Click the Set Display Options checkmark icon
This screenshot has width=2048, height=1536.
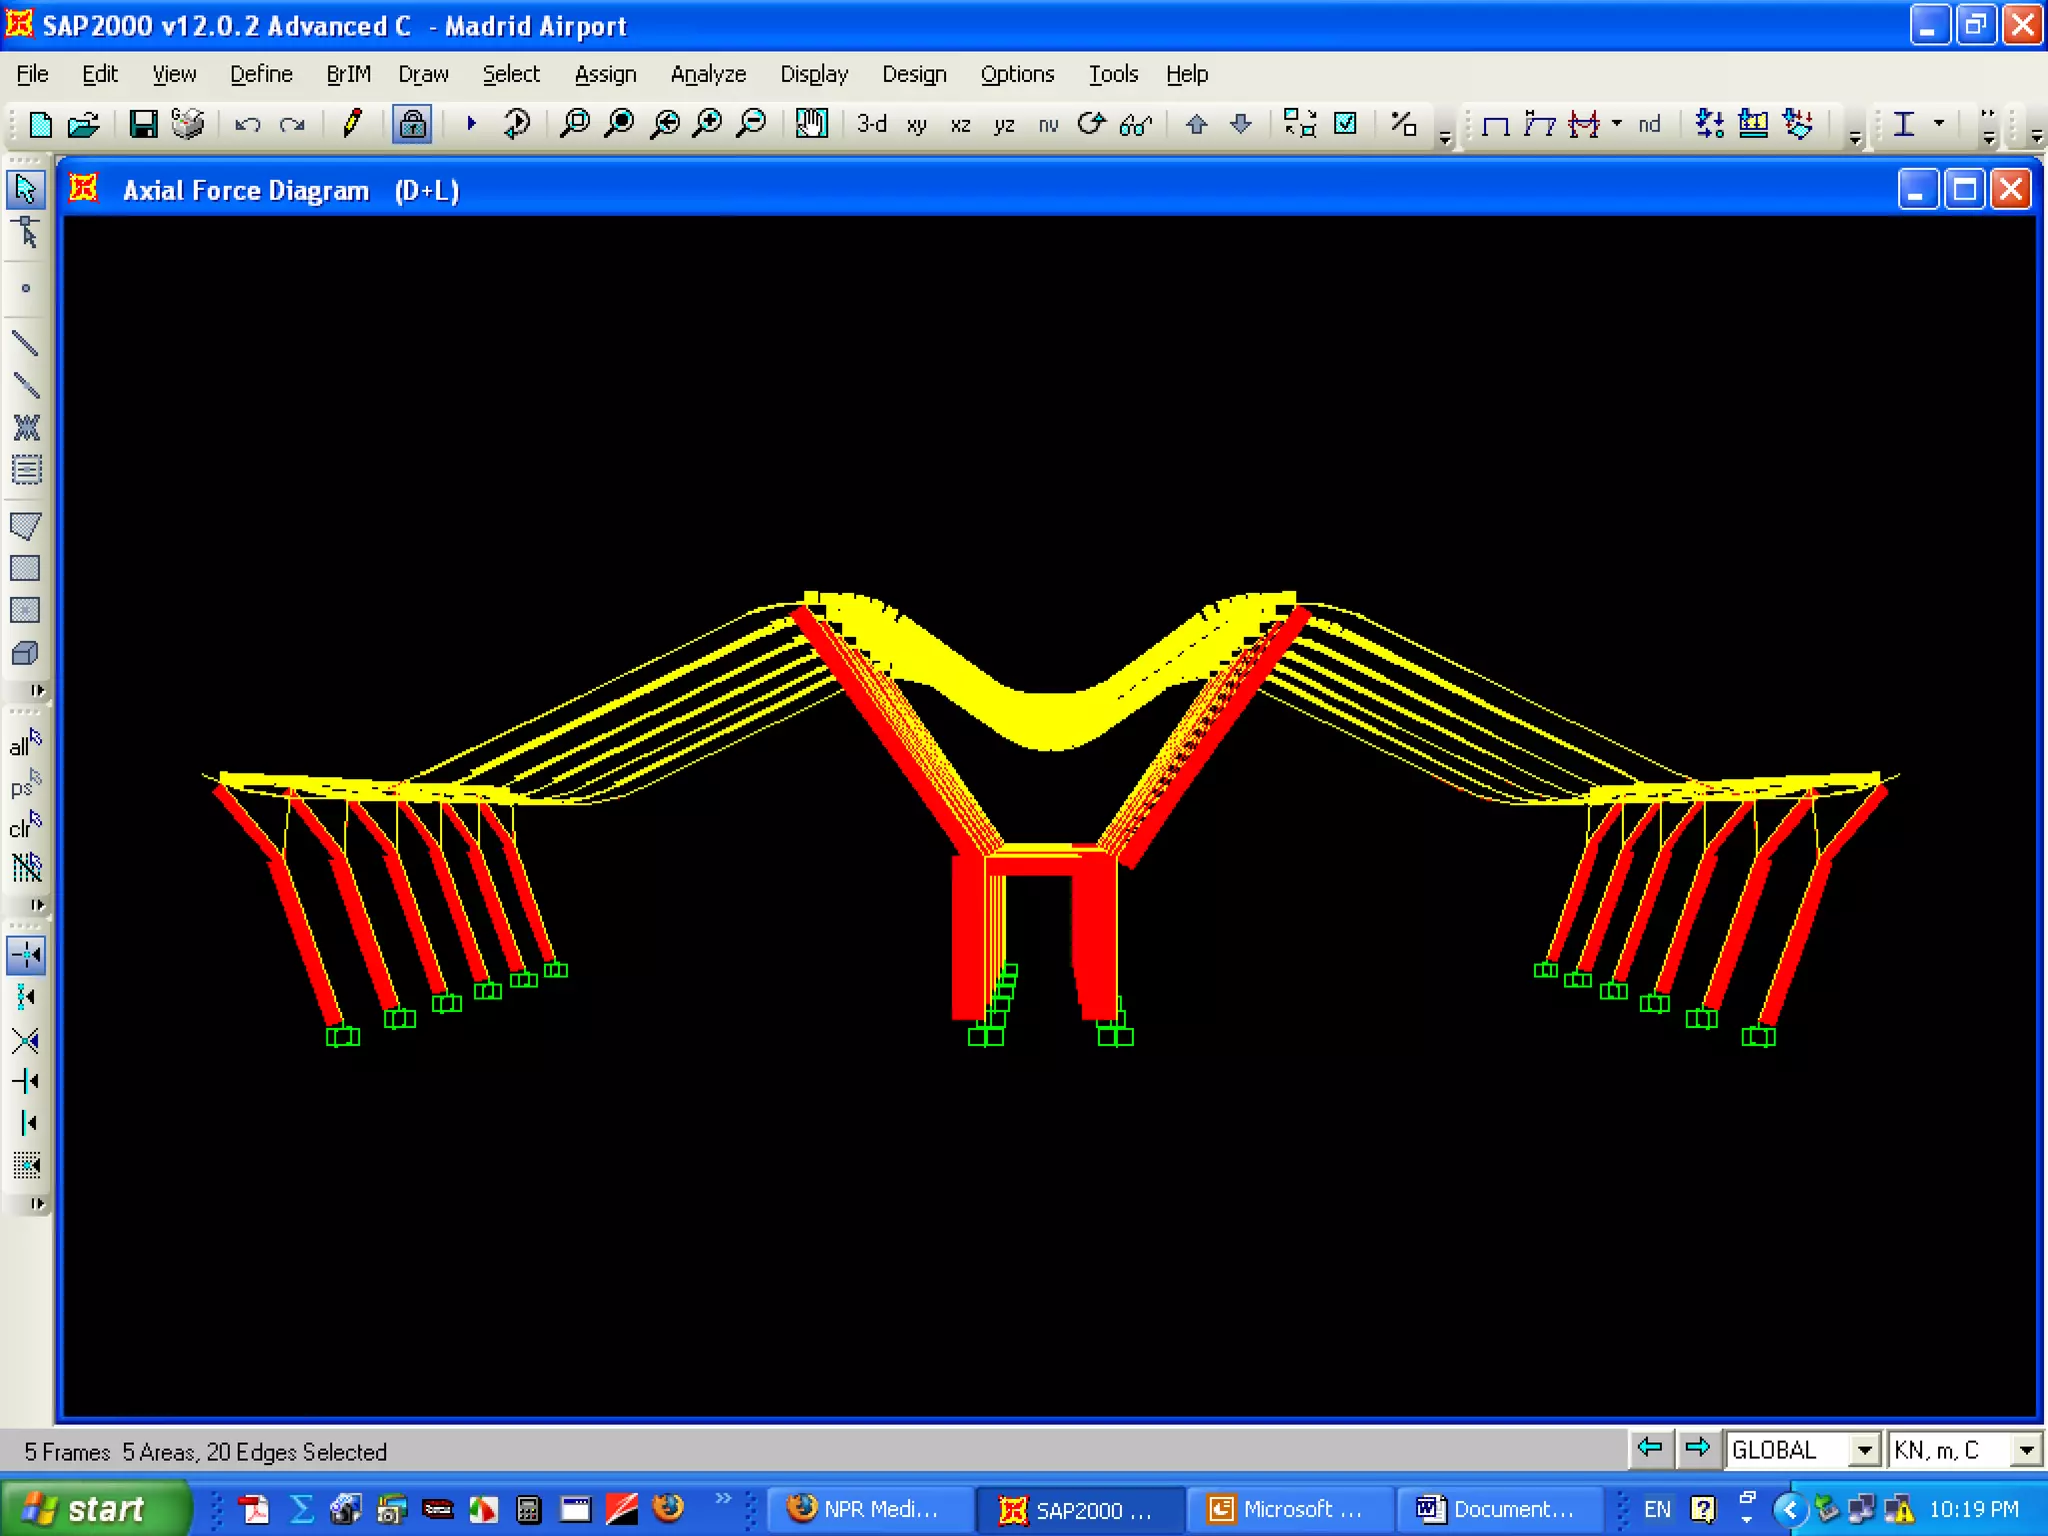(x=1346, y=124)
